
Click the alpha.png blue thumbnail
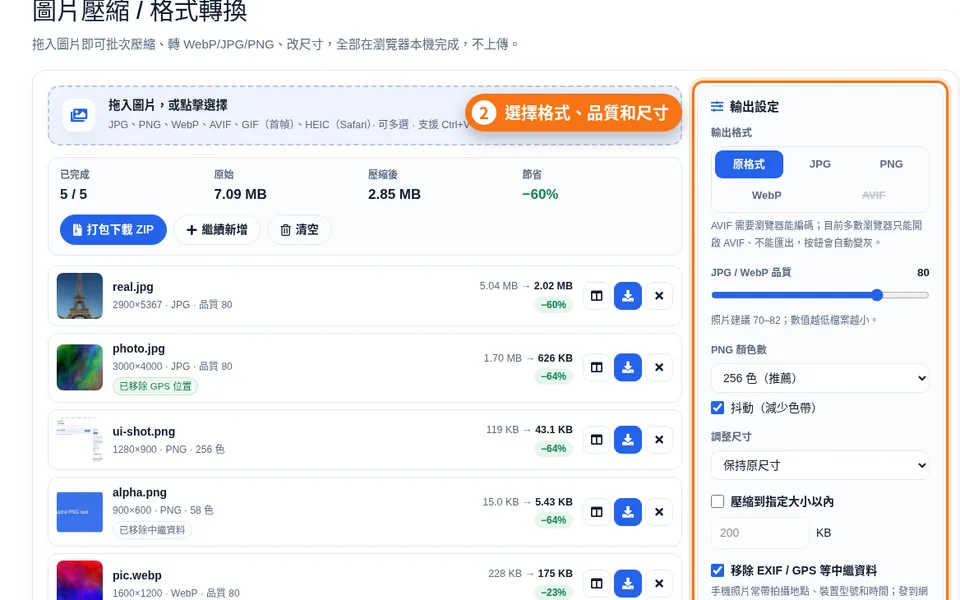[80, 512]
